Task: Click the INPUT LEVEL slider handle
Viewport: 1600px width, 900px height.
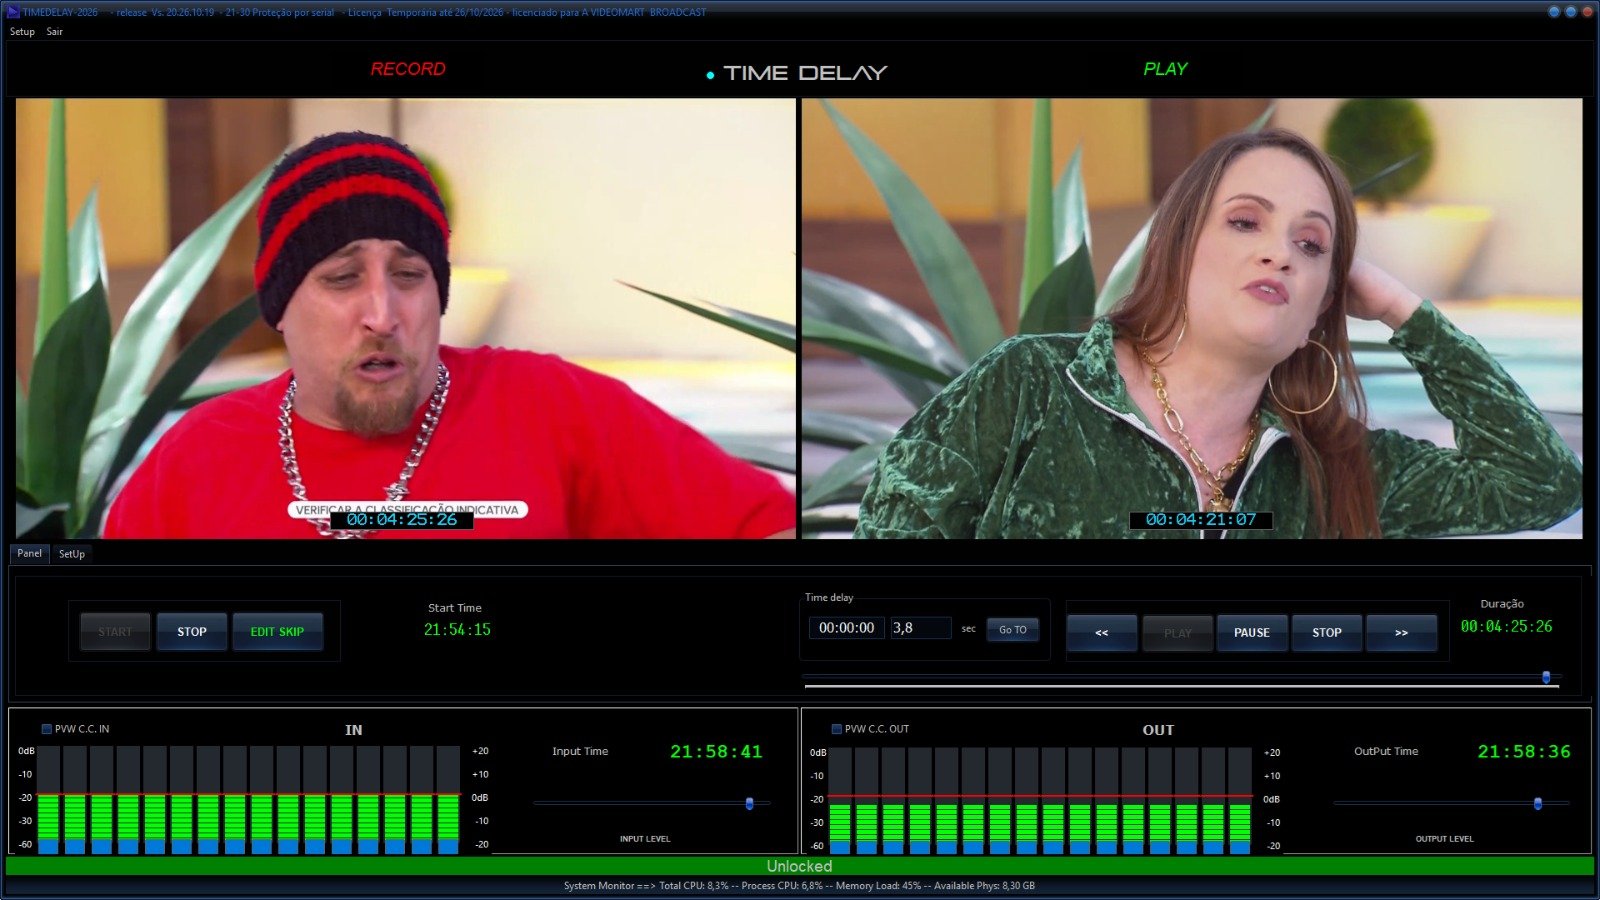Action: click(x=749, y=803)
